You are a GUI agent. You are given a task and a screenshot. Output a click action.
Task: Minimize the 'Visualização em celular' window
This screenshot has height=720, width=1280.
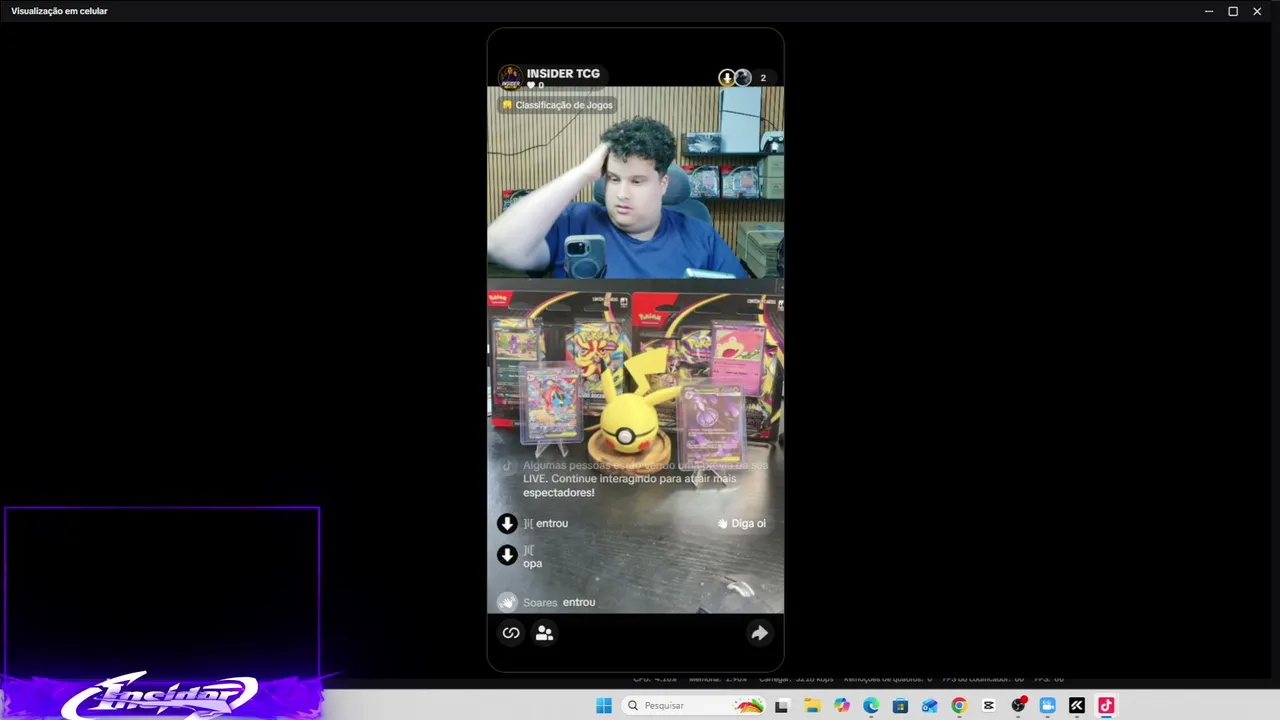[1209, 11]
